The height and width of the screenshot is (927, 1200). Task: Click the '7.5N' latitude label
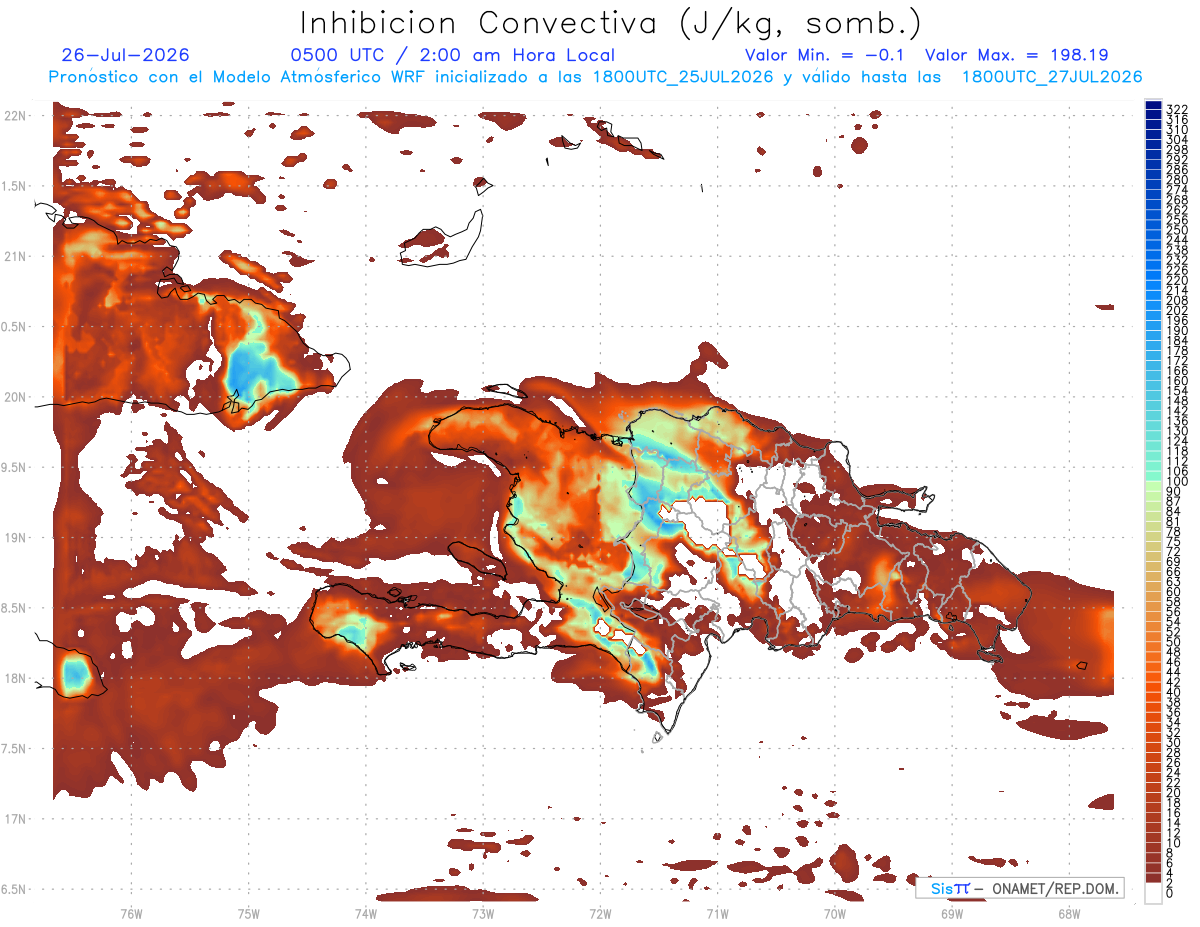pyautogui.click(x=14, y=748)
